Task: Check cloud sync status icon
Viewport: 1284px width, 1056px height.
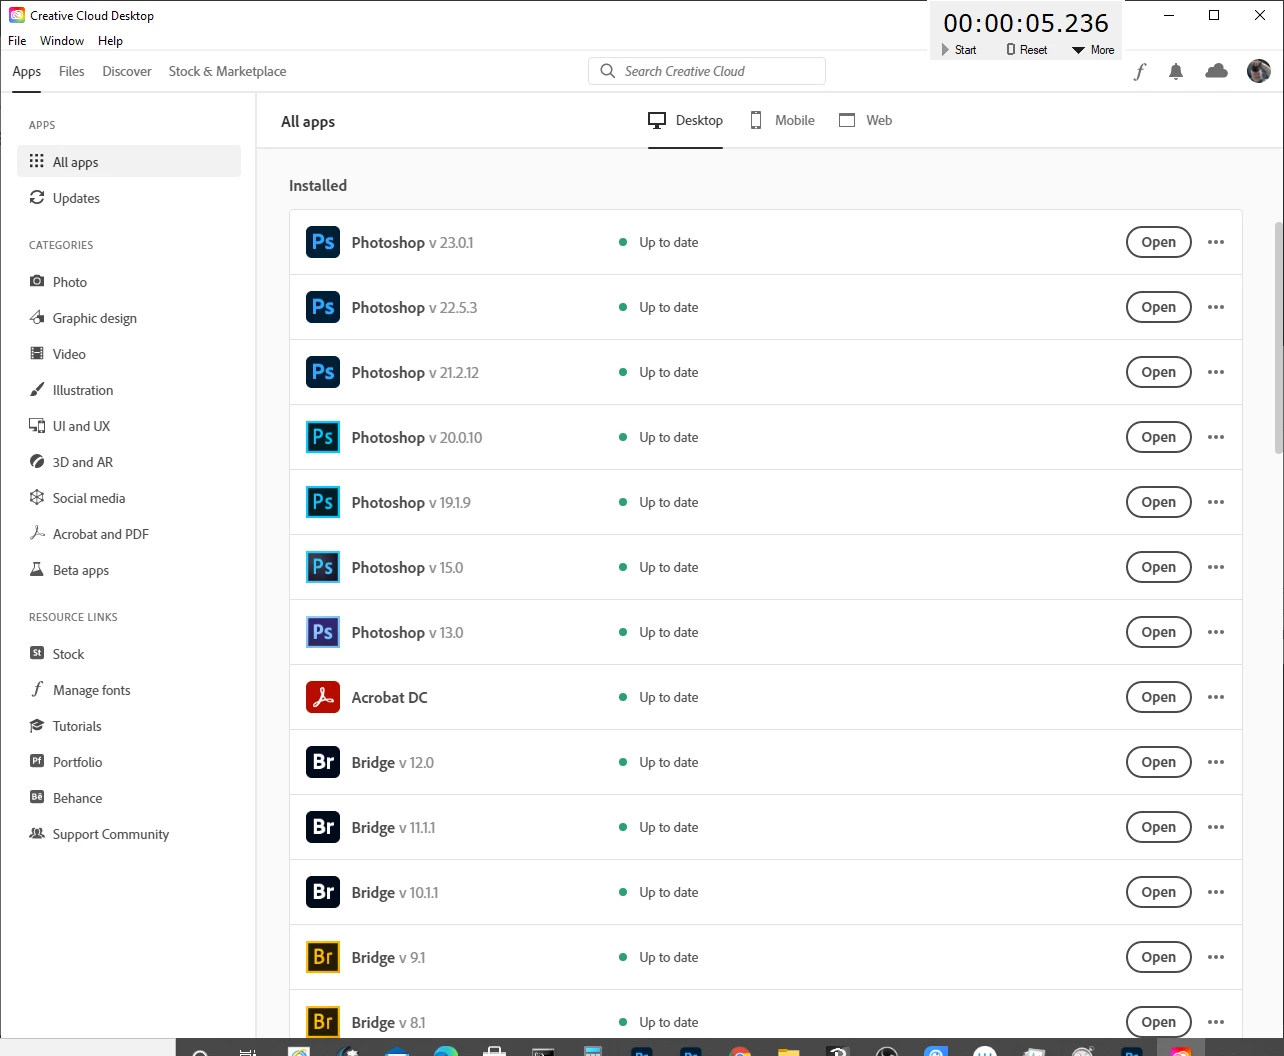Action: (1216, 71)
